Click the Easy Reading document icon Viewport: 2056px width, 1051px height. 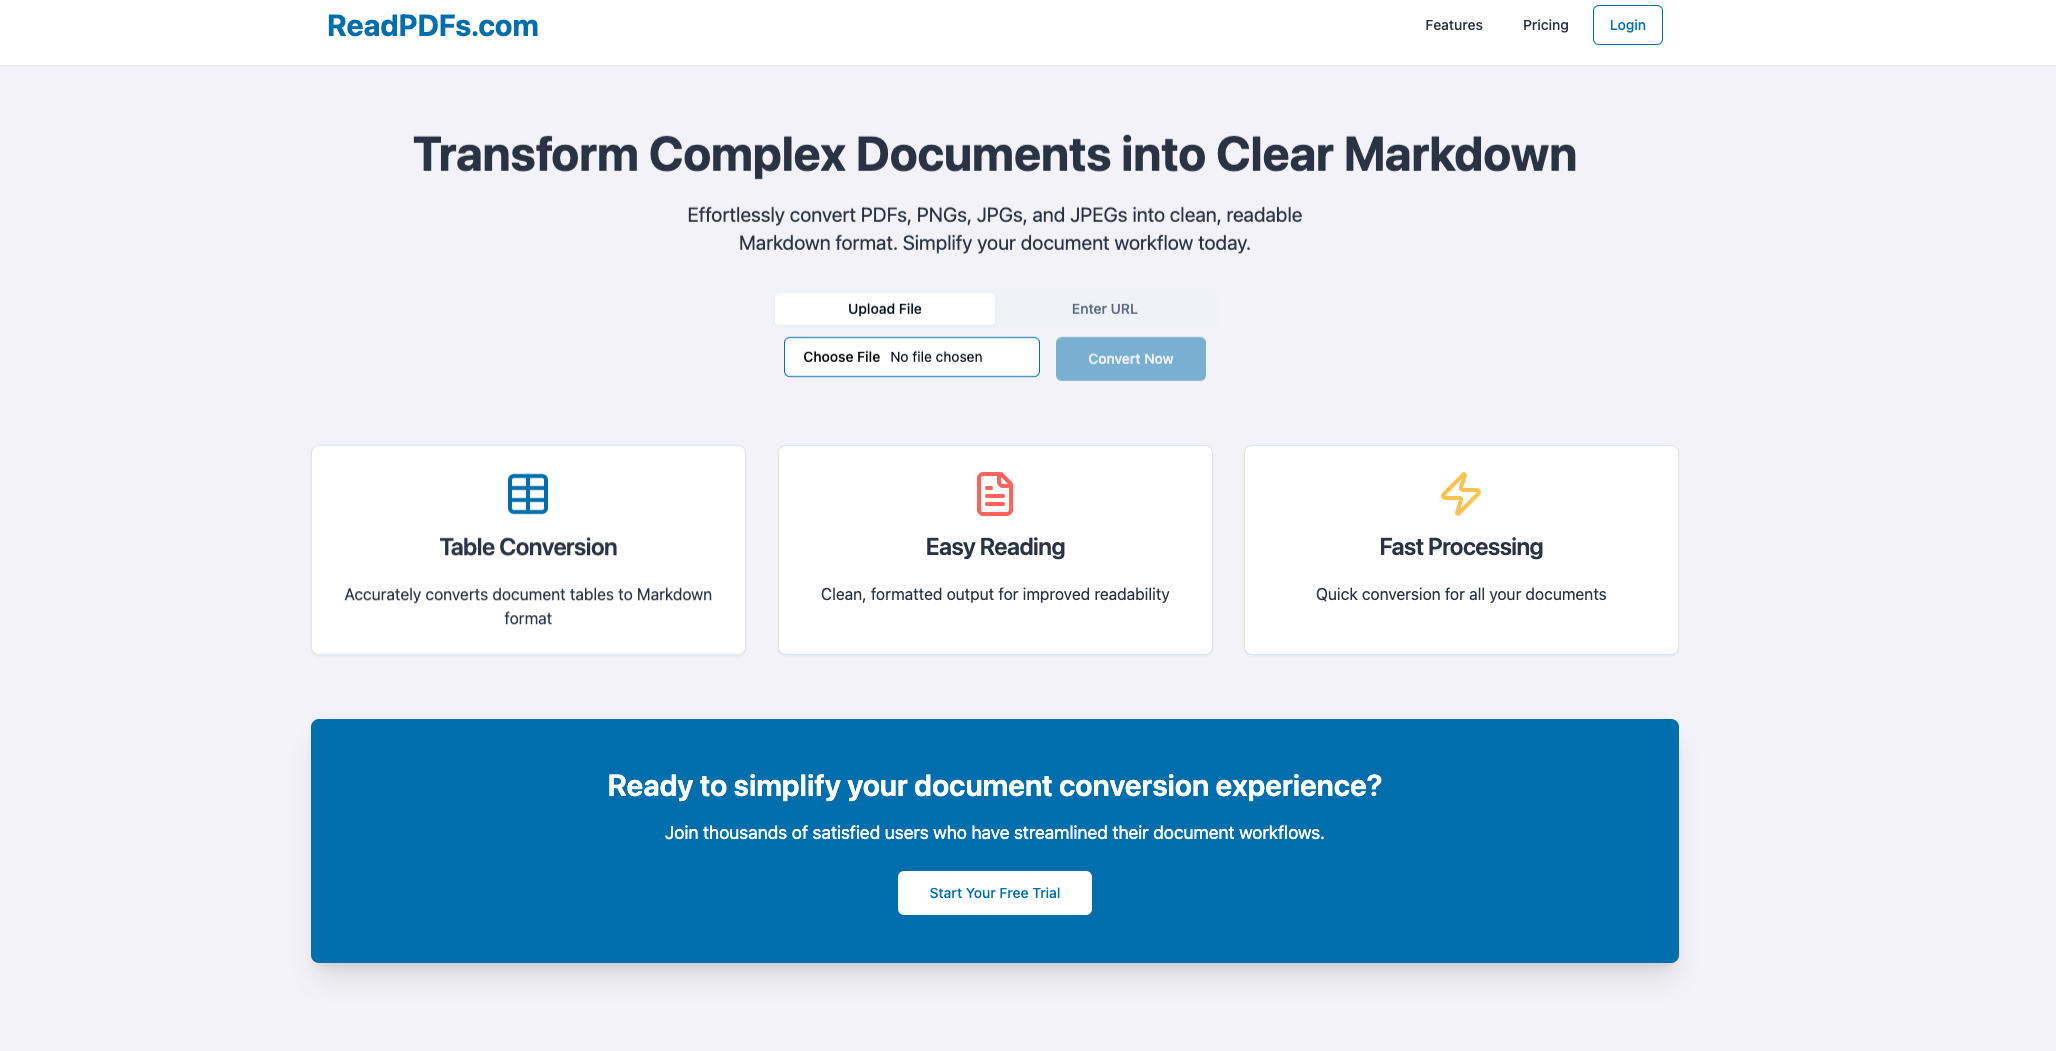(x=995, y=494)
